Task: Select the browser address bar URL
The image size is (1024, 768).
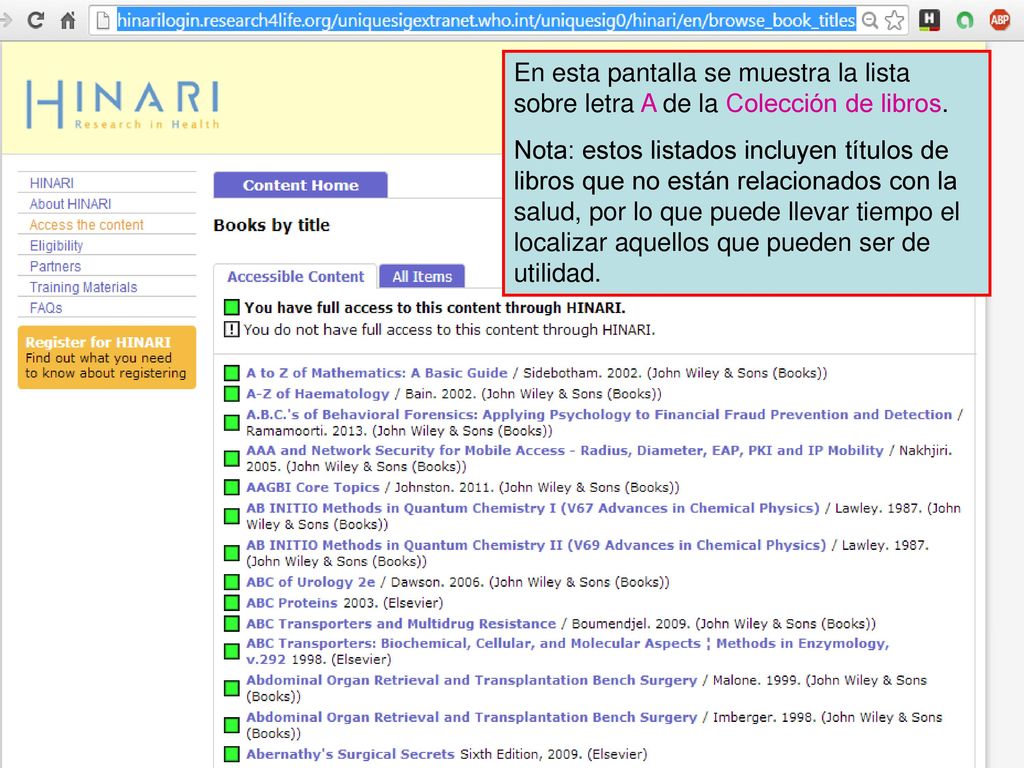Action: click(486, 20)
